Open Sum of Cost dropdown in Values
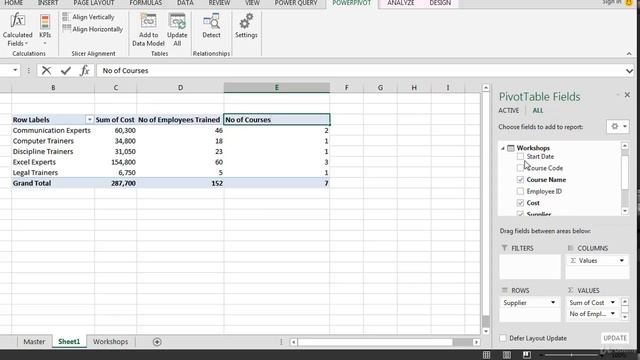The image size is (640, 360). pos(613,302)
